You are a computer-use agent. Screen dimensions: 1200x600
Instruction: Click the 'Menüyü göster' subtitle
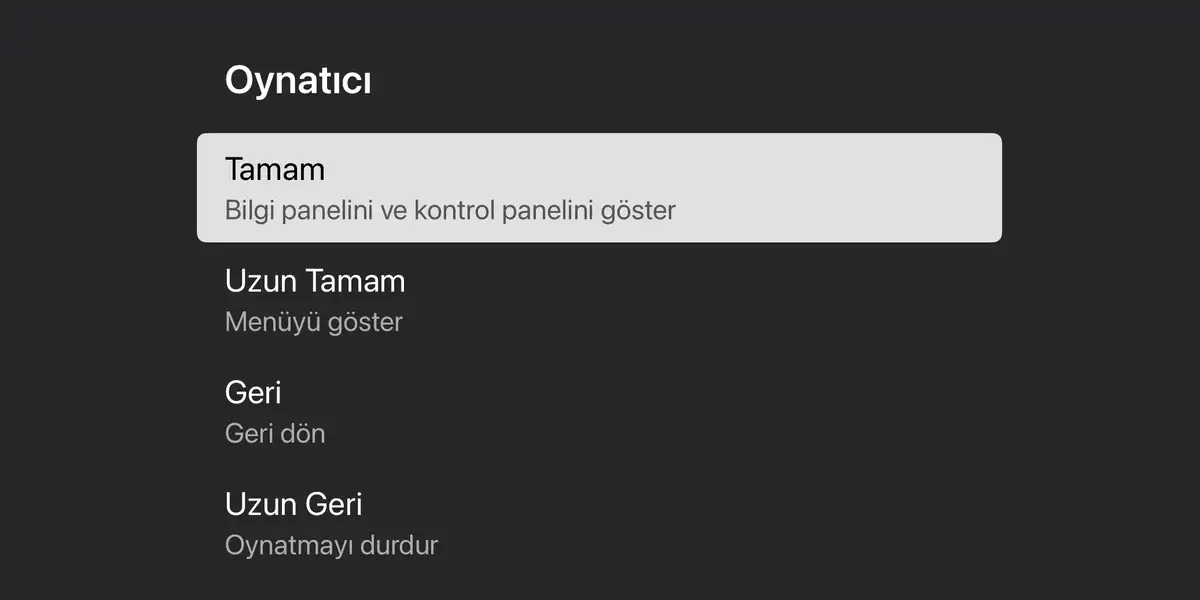click(x=314, y=323)
